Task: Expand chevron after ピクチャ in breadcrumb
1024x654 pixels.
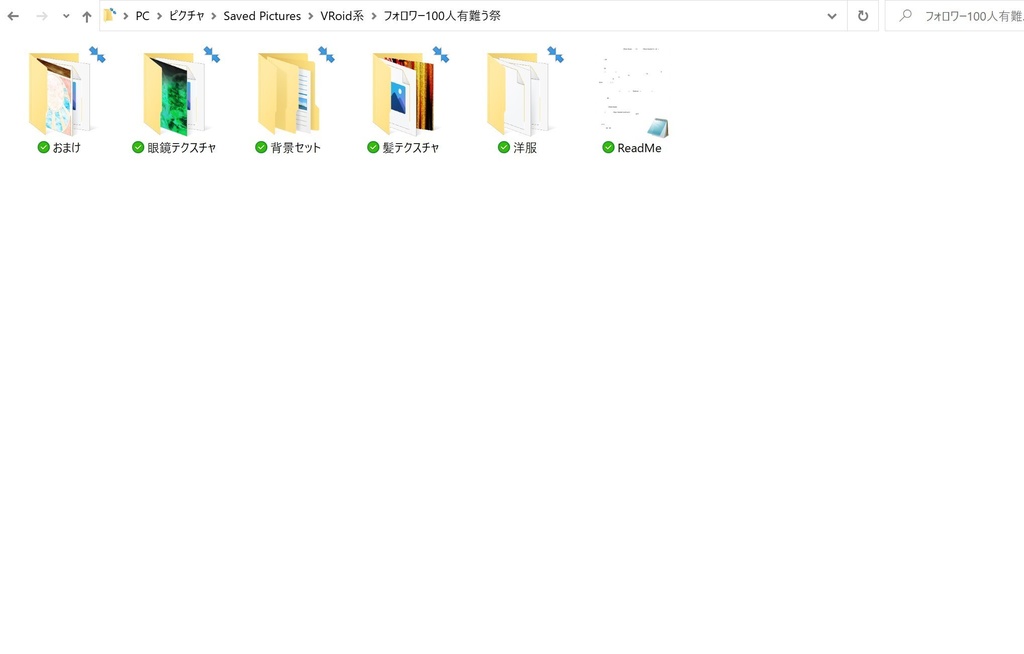Action: (214, 16)
